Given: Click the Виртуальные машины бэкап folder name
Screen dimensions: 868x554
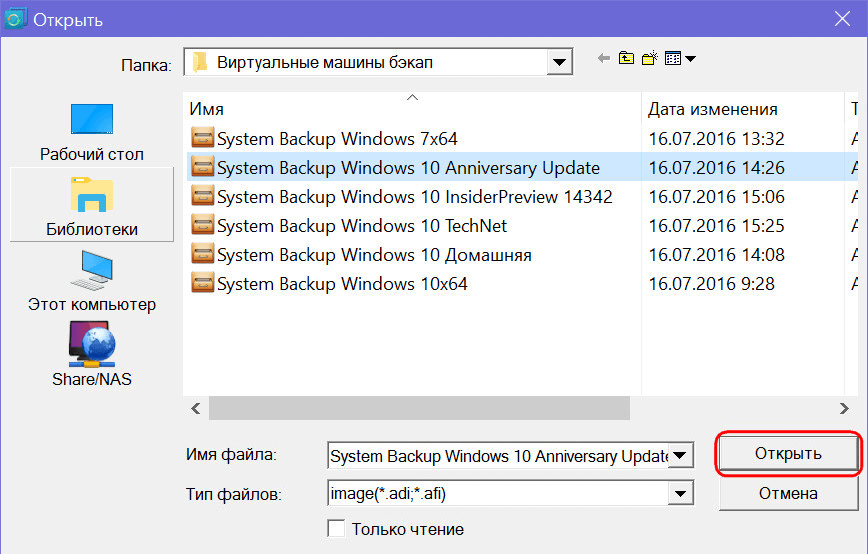Looking at the screenshot, I should click(325, 62).
